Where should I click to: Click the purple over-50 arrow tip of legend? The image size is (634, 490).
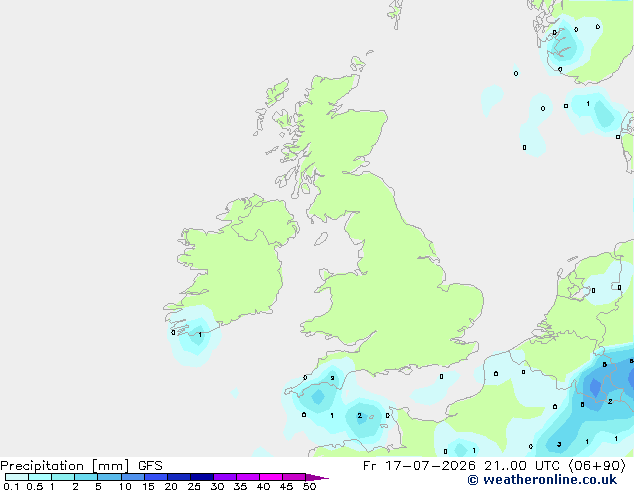[x=316, y=477]
